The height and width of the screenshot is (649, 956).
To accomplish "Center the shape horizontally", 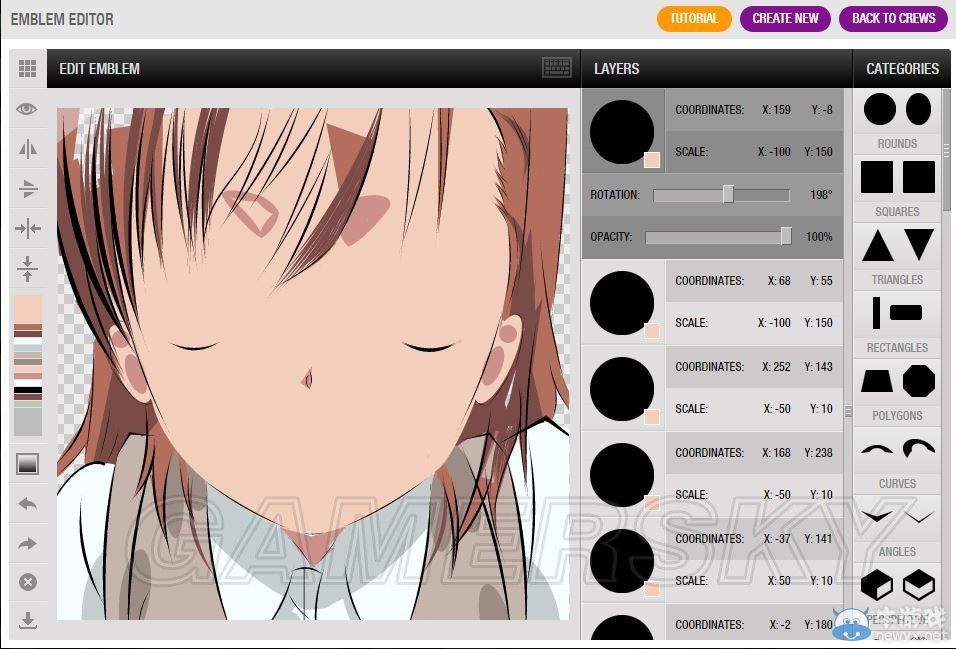I will [27, 229].
